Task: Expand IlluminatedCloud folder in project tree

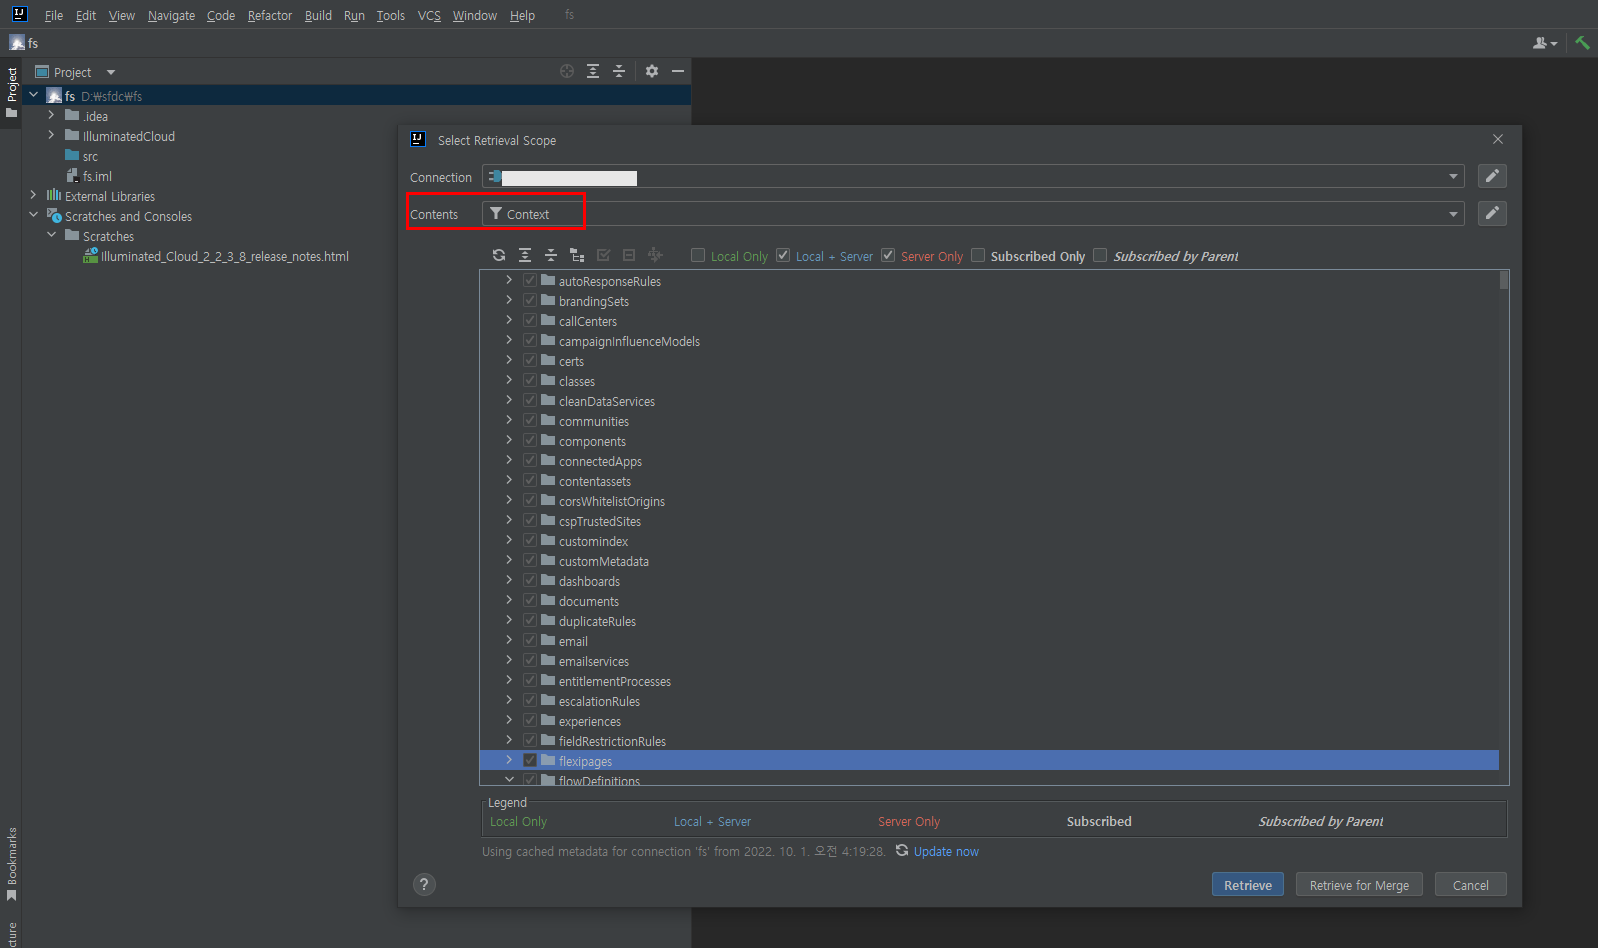Action: coord(51,135)
